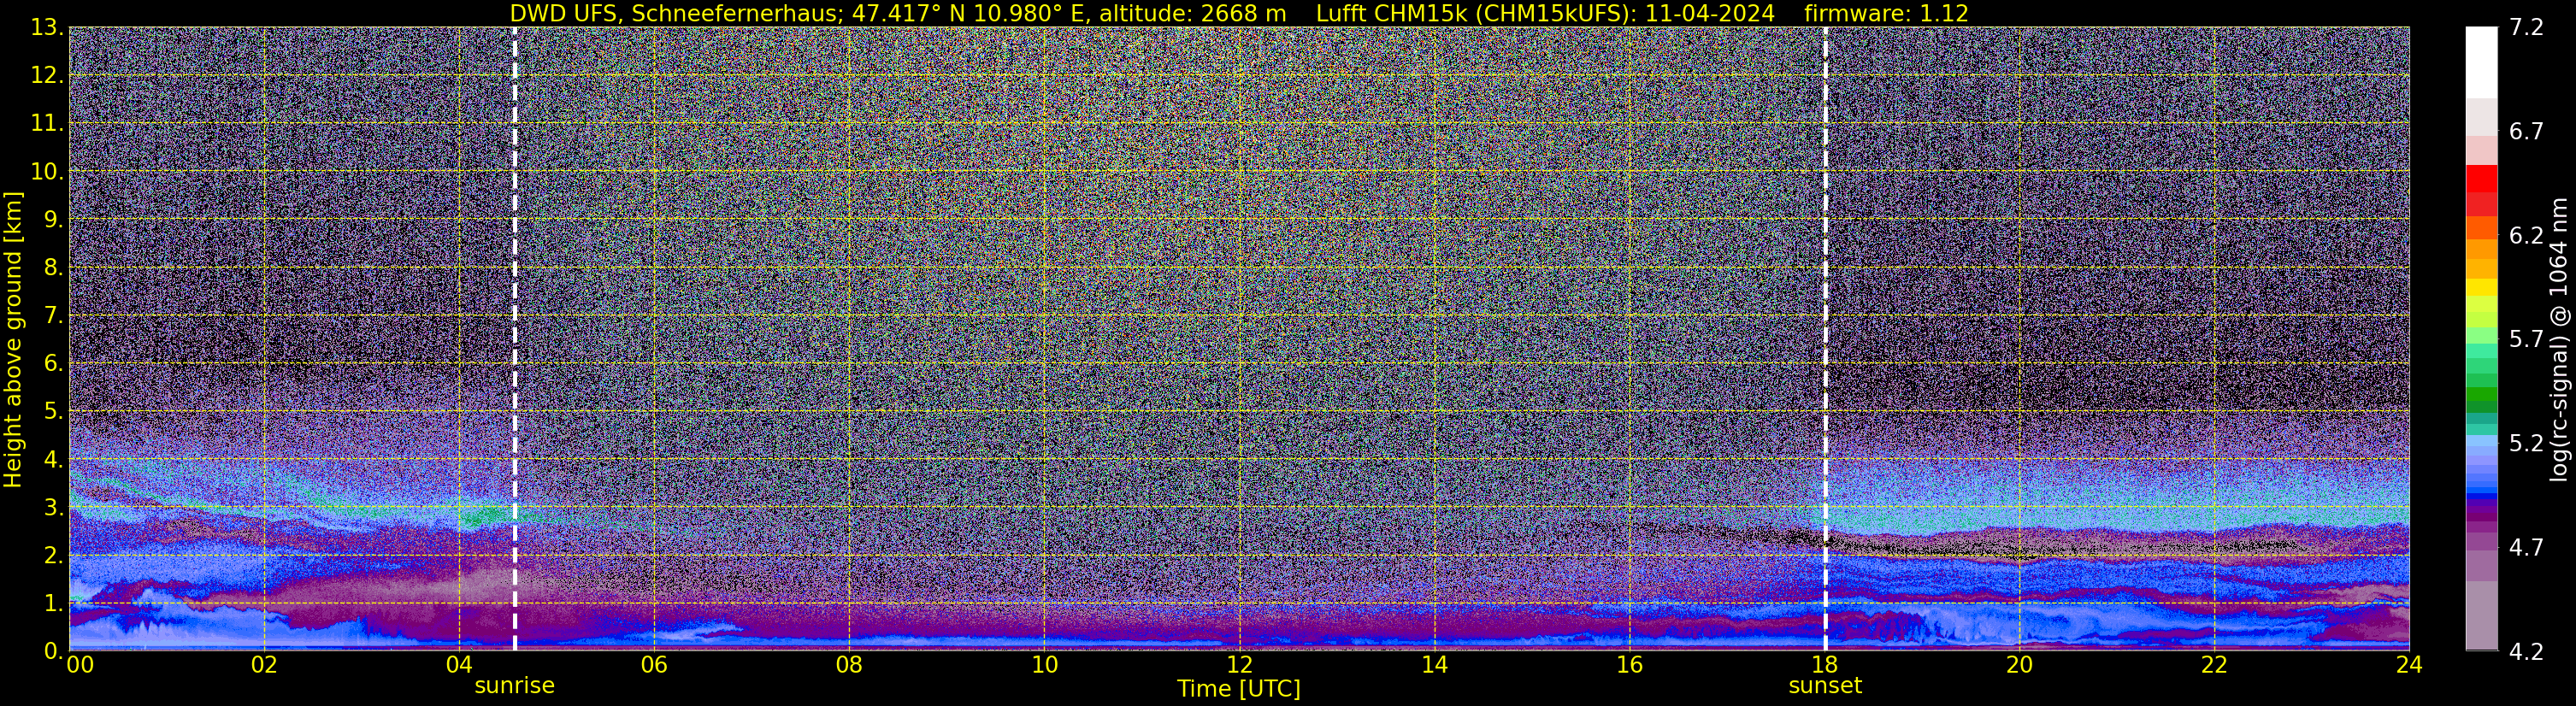Click the white segment at the colorbar top
The image size is (2576, 706).
[x=2480, y=62]
